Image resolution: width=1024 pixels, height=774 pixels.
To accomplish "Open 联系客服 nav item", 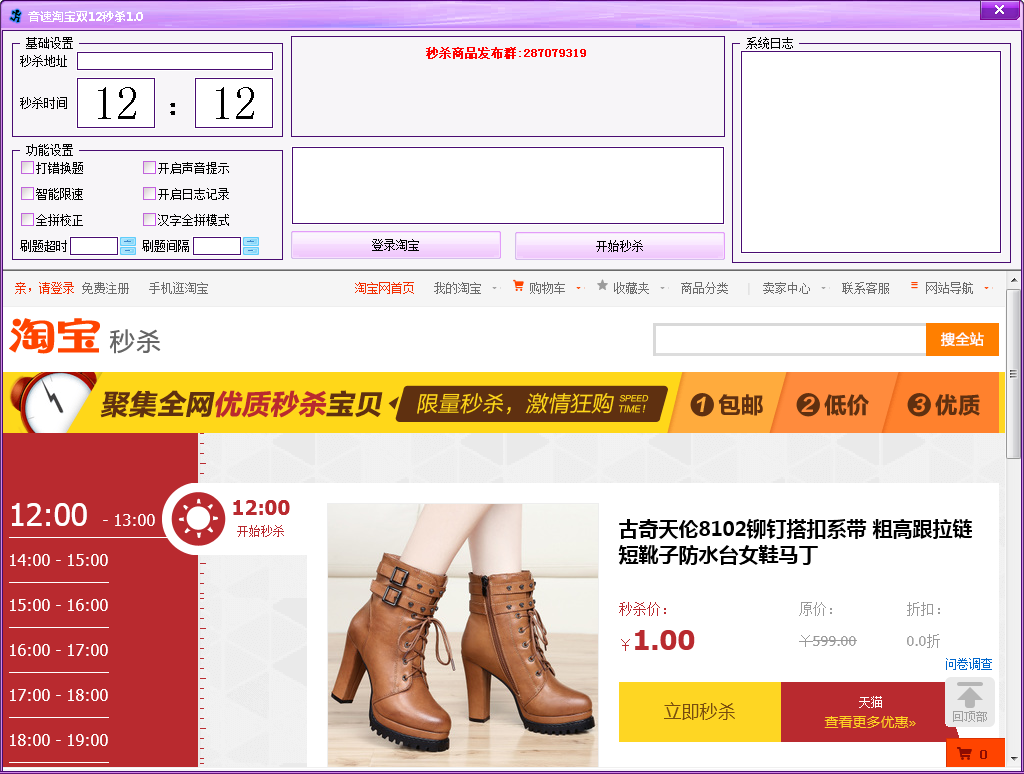I will click(865, 288).
